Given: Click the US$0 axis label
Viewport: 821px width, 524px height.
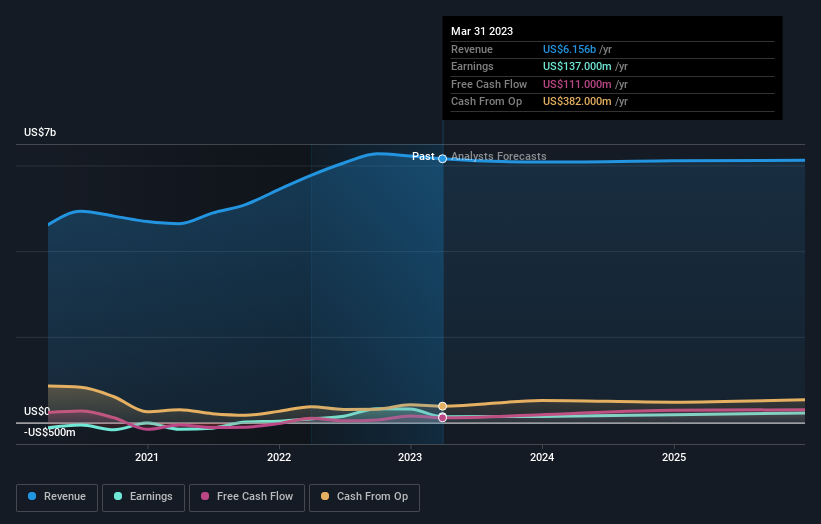Looking at the screenshot, I should pos(37,411).
